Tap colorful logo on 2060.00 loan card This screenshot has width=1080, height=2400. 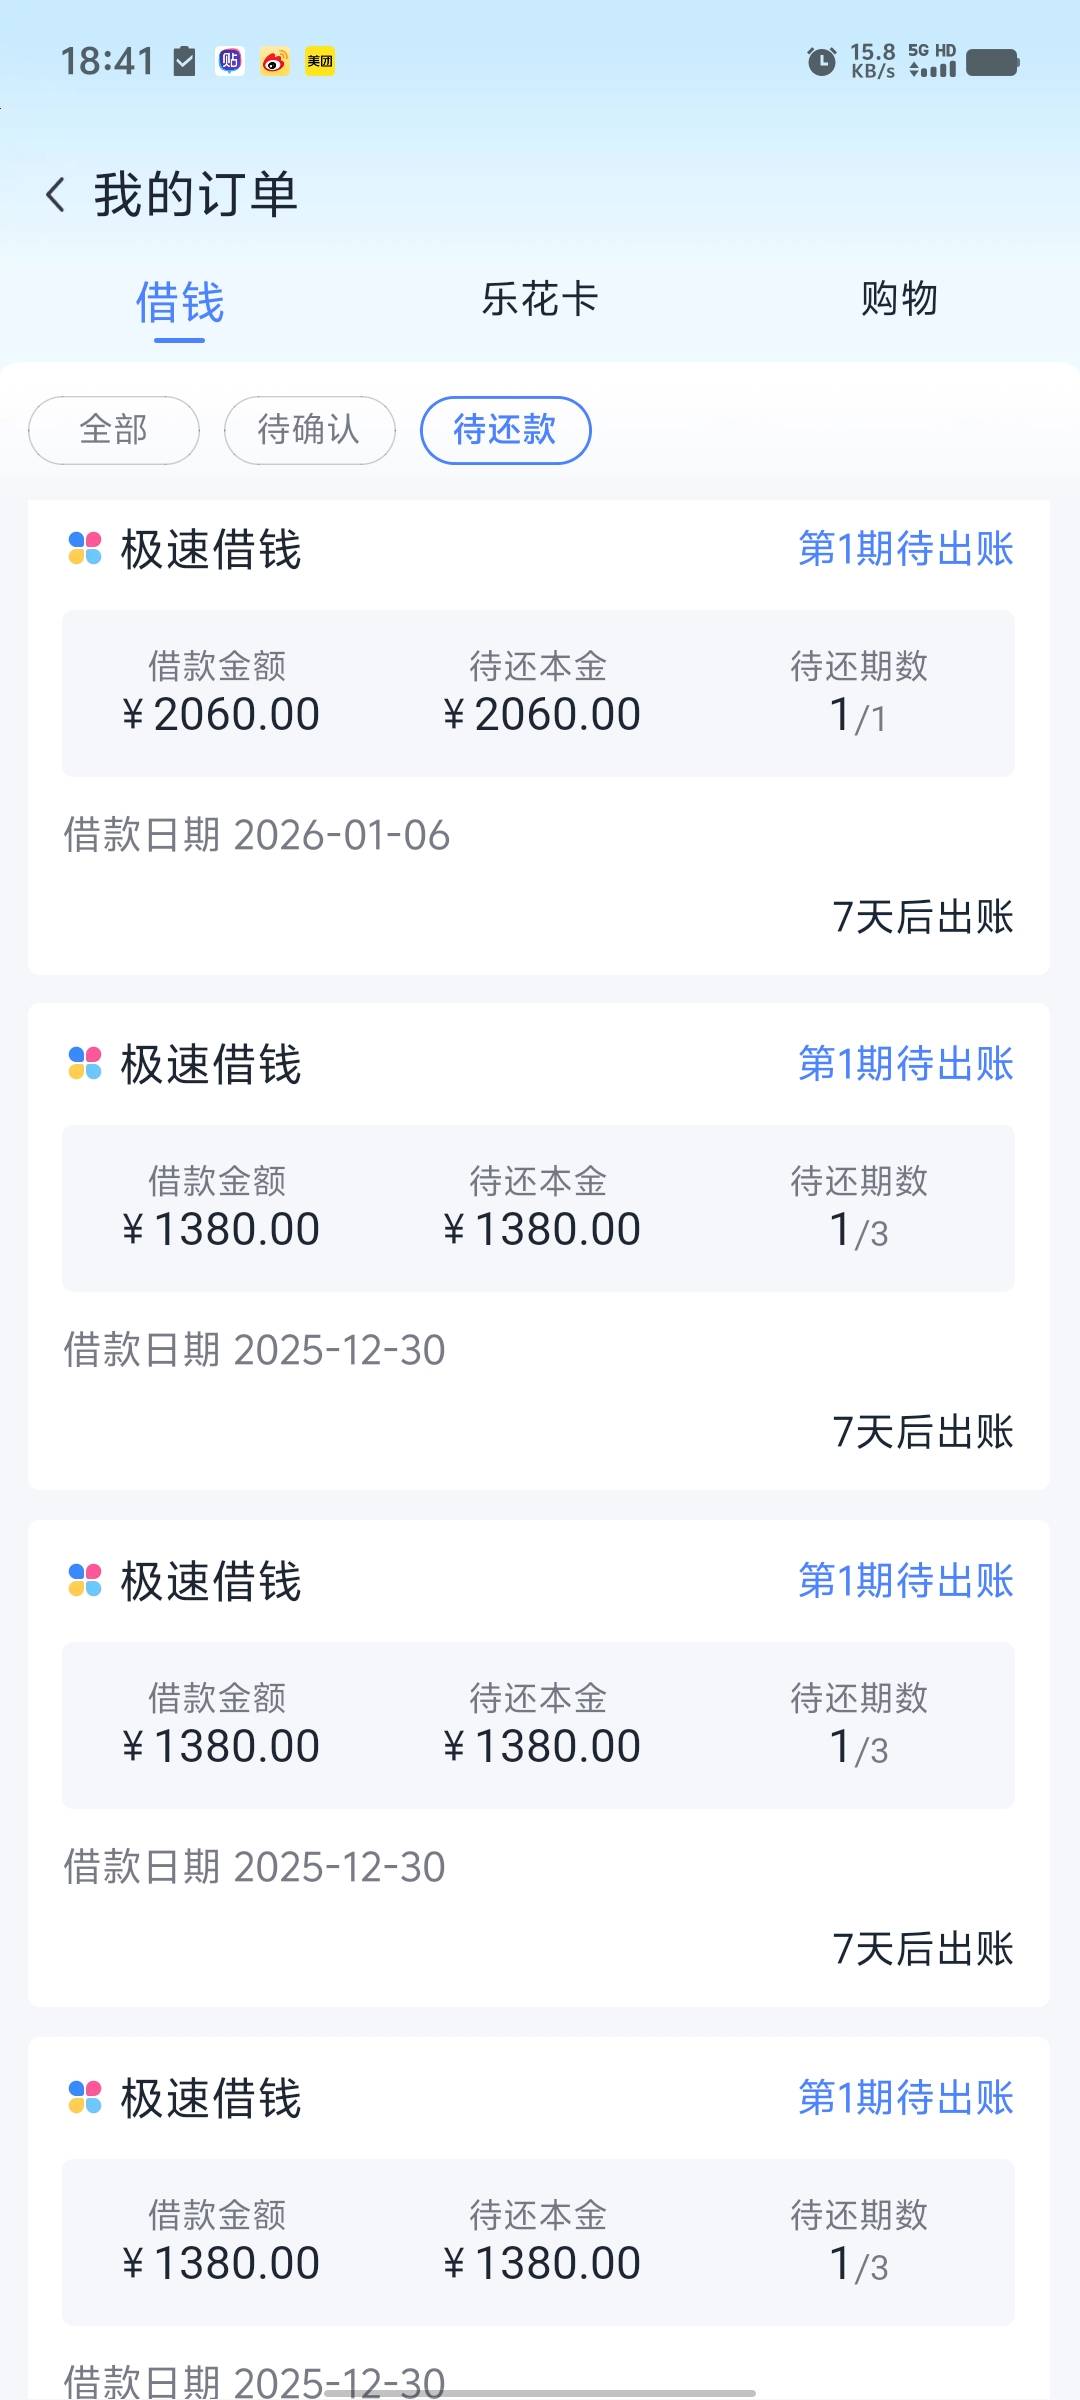85,549
